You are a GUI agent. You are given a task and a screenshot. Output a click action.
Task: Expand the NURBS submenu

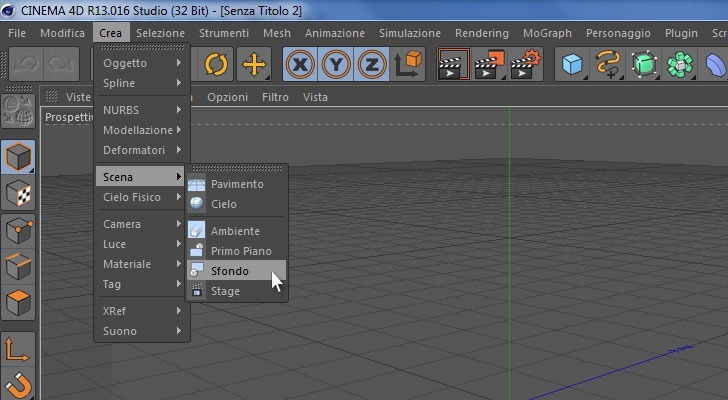coord(142,110)
